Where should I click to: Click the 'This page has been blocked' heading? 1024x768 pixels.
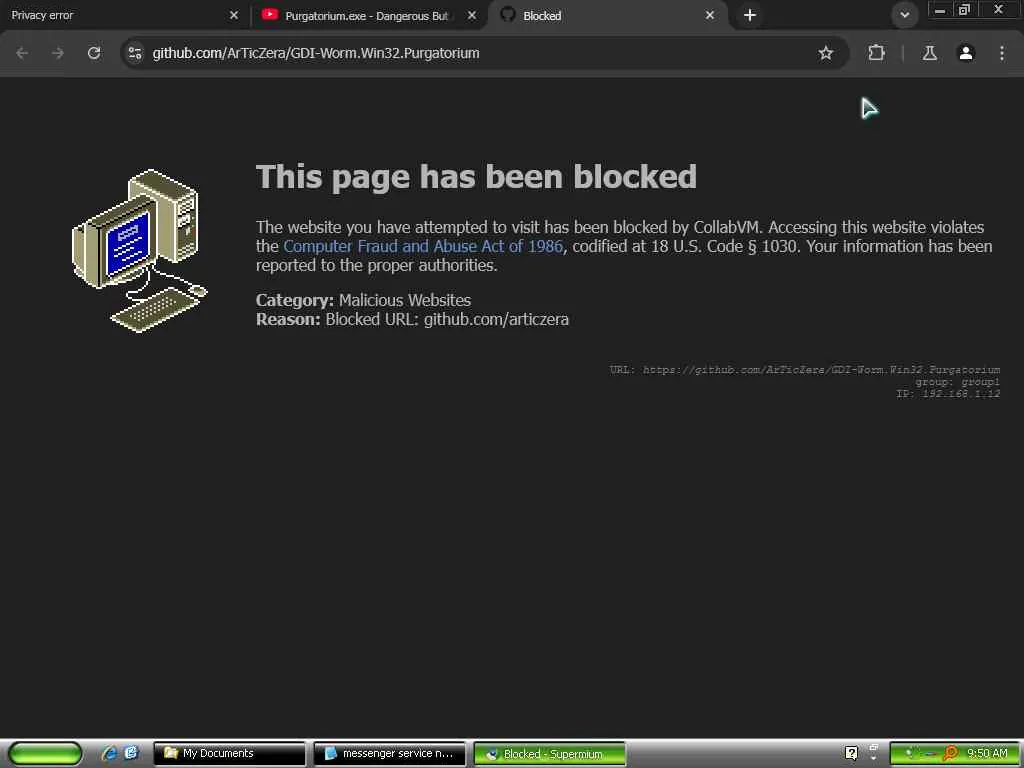pyautogui.click(x=476, y=176)
